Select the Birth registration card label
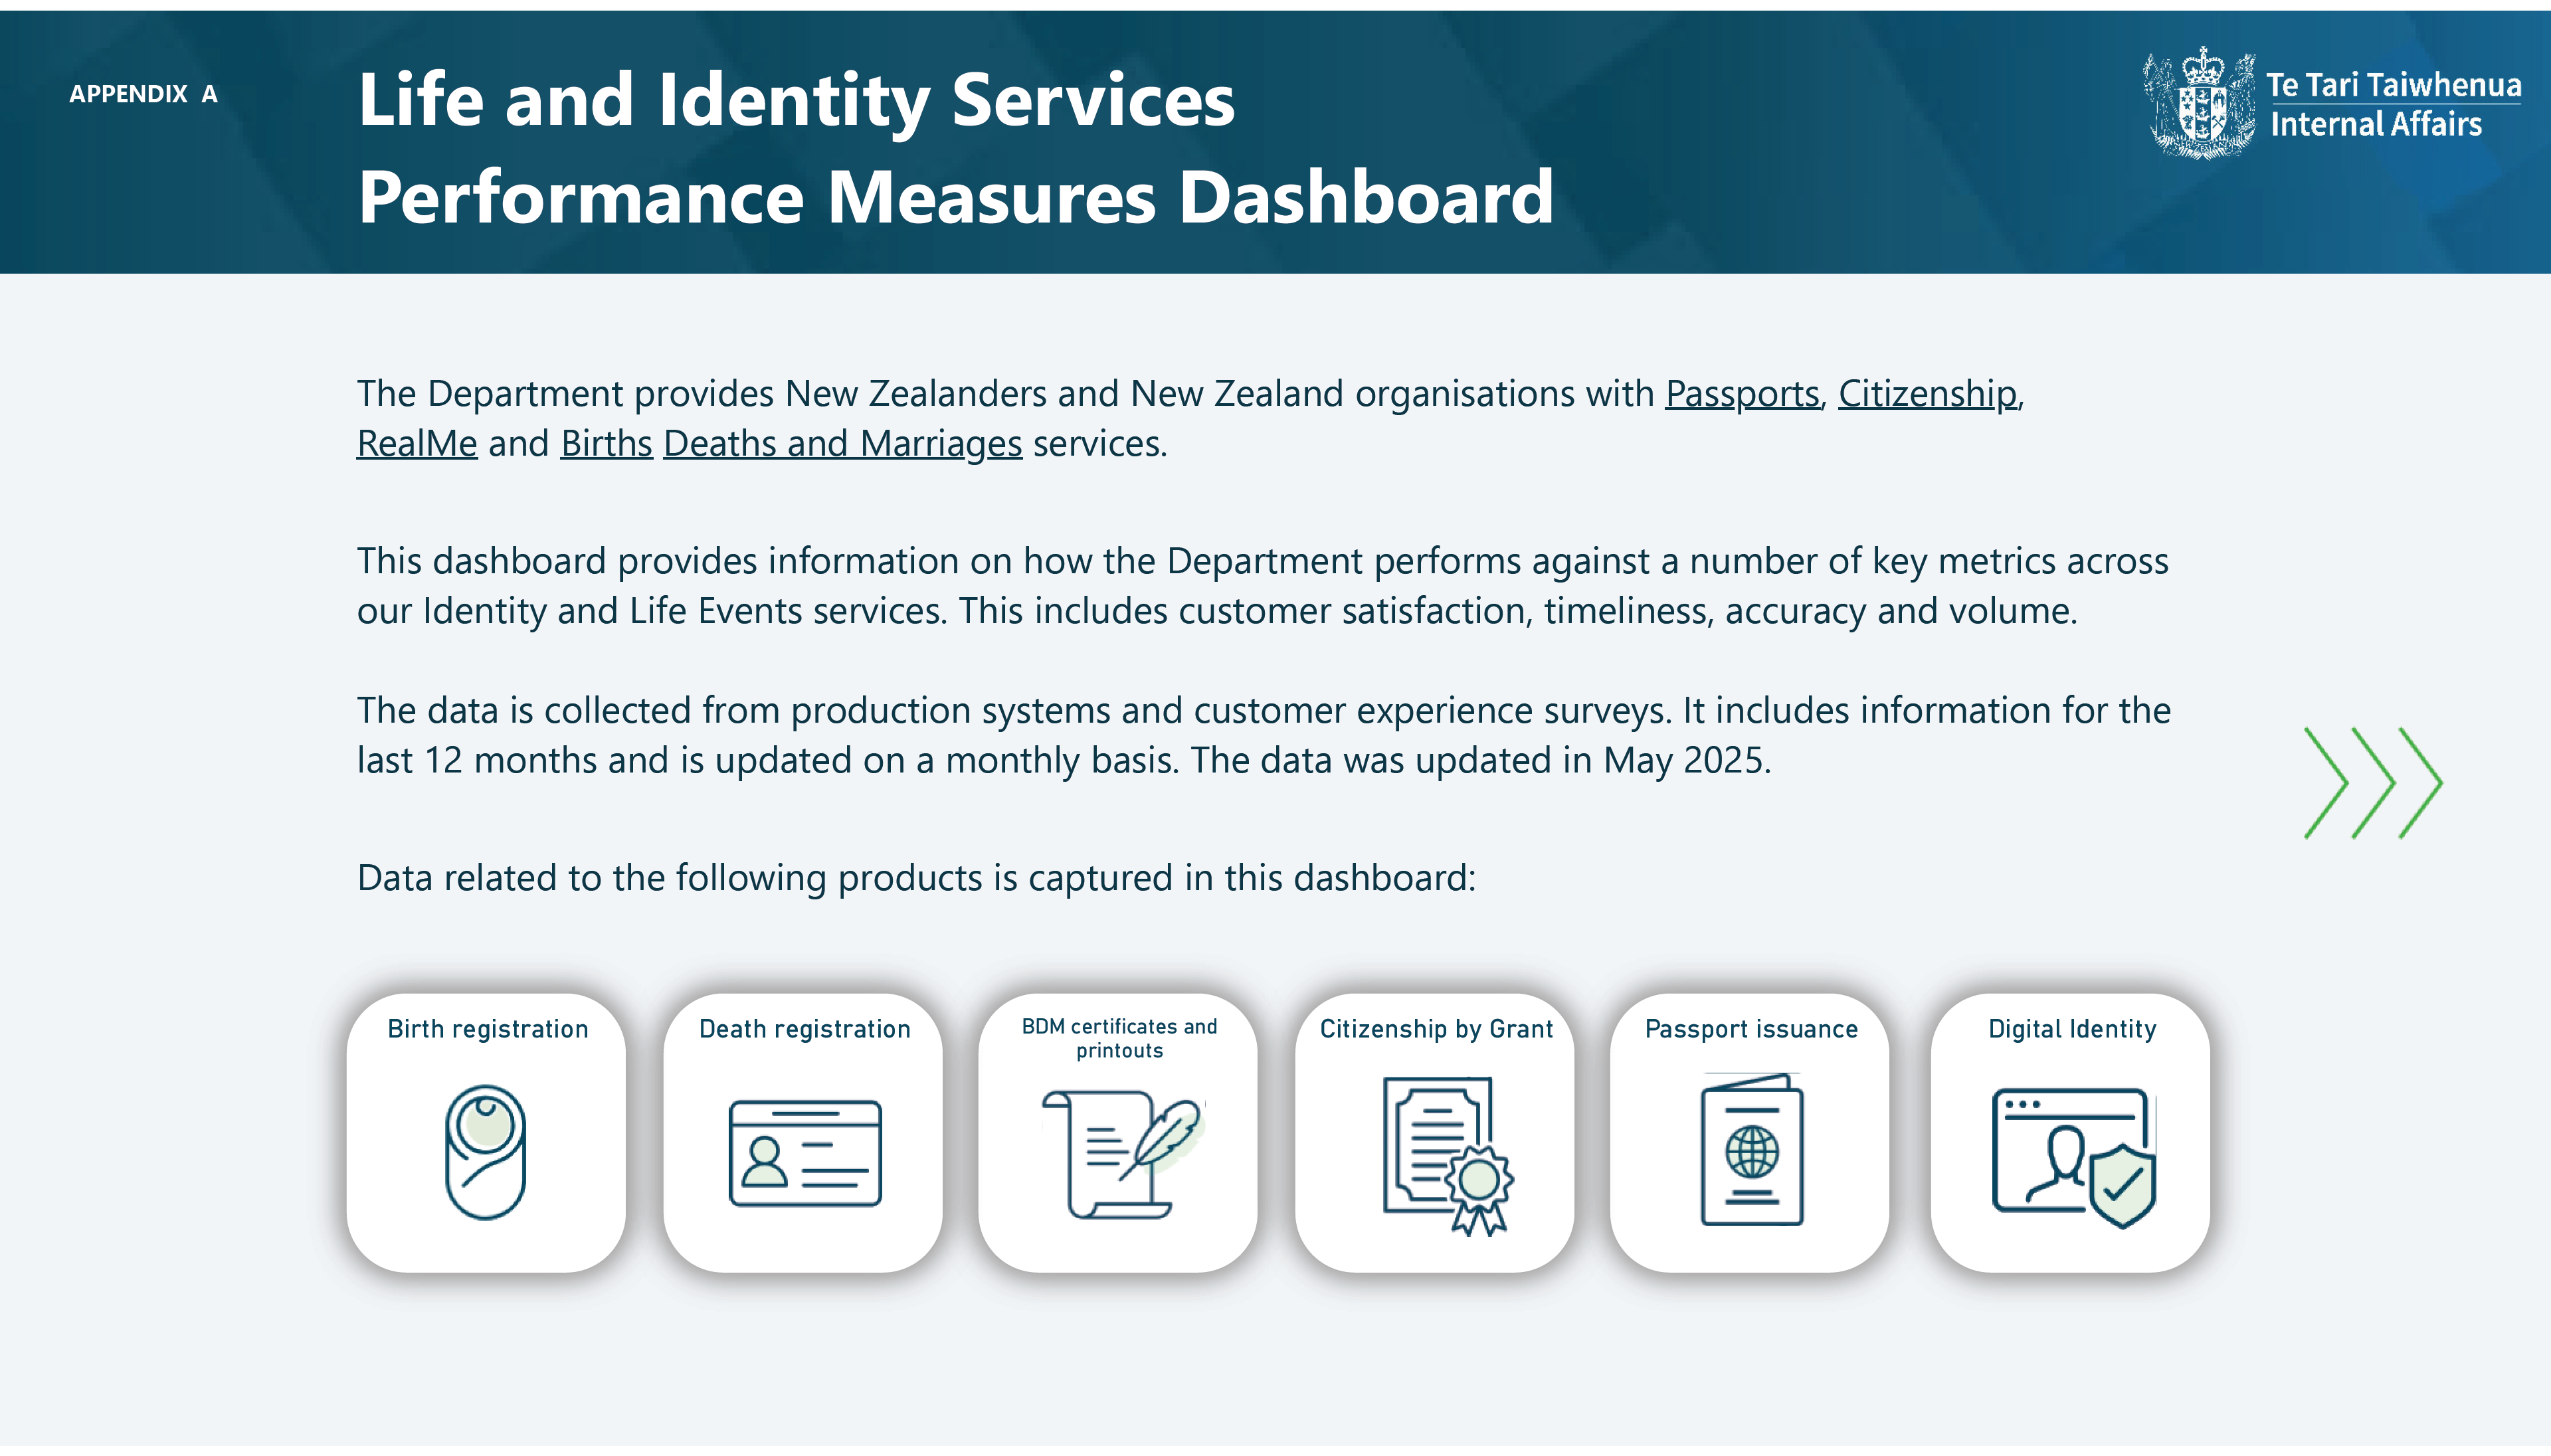Image resolution: width=2551 pixels, height=1456 pixels. (x=488, y=1029)
